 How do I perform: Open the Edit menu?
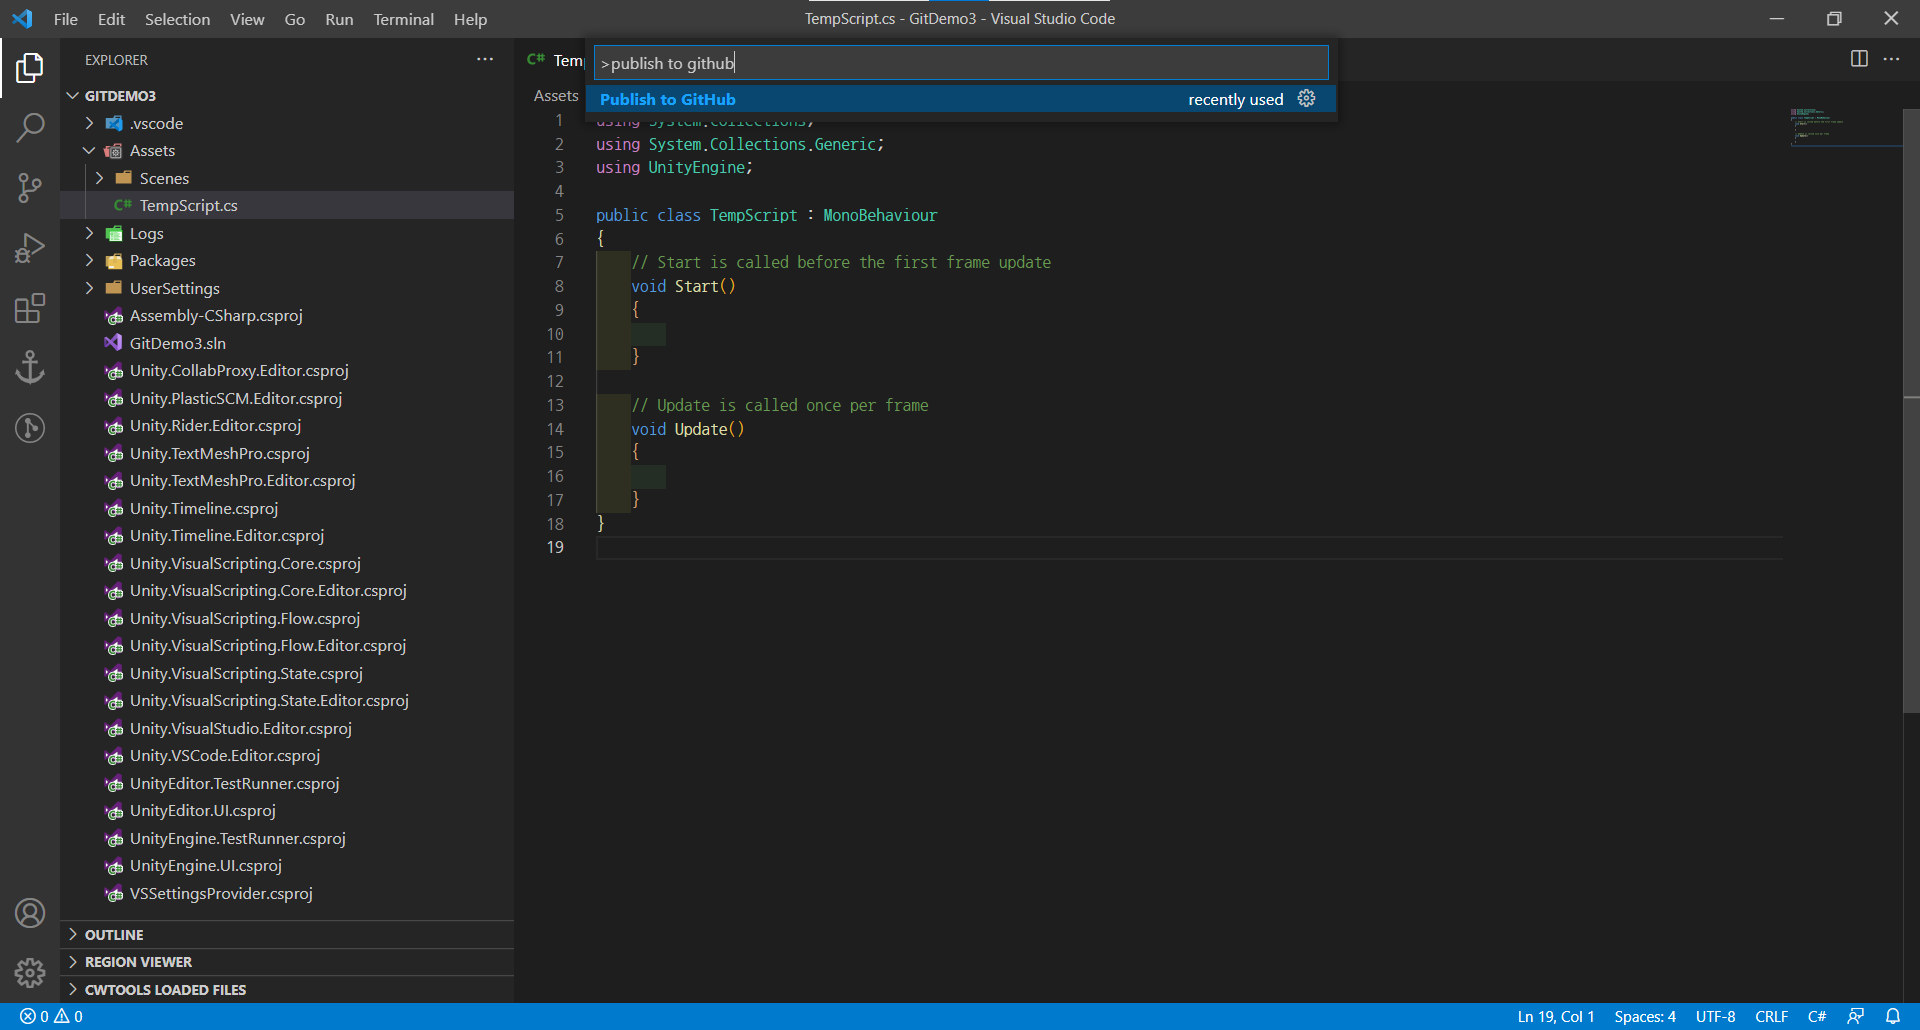pyautogui.click(x=111, y=19)
